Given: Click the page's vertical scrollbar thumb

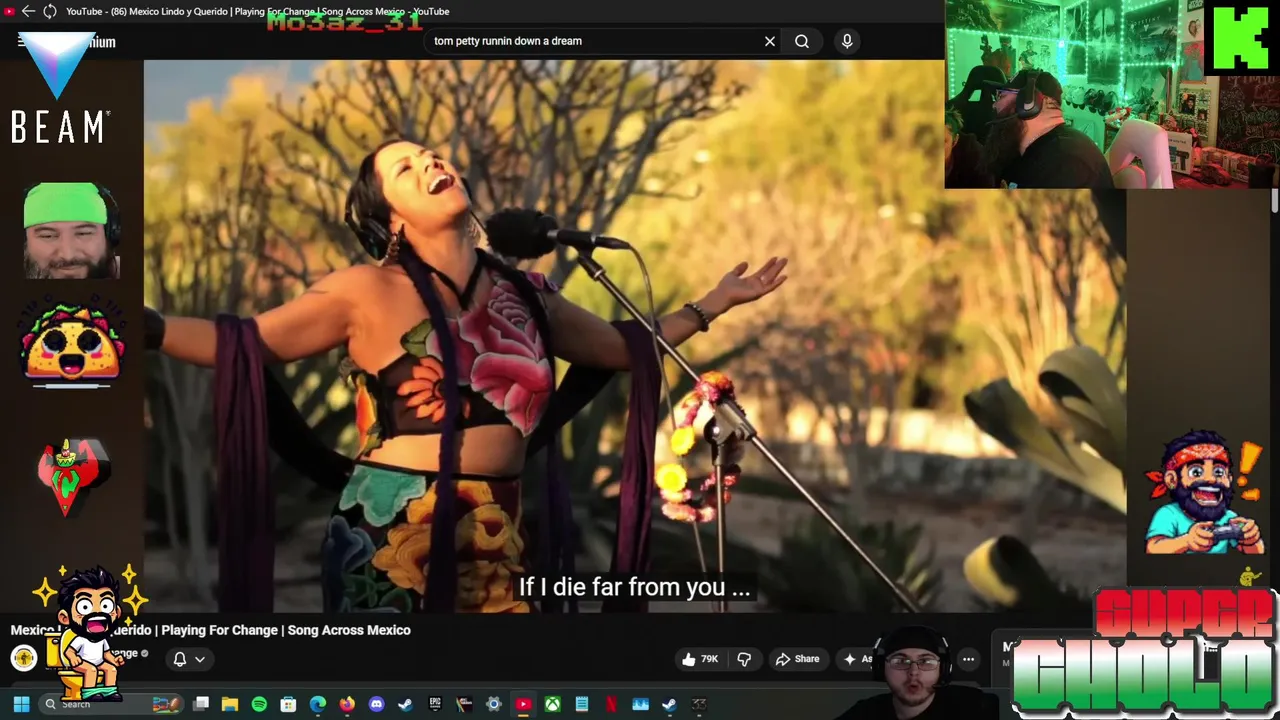Looking at the screenshot, I should click(x=1274, y=200).
